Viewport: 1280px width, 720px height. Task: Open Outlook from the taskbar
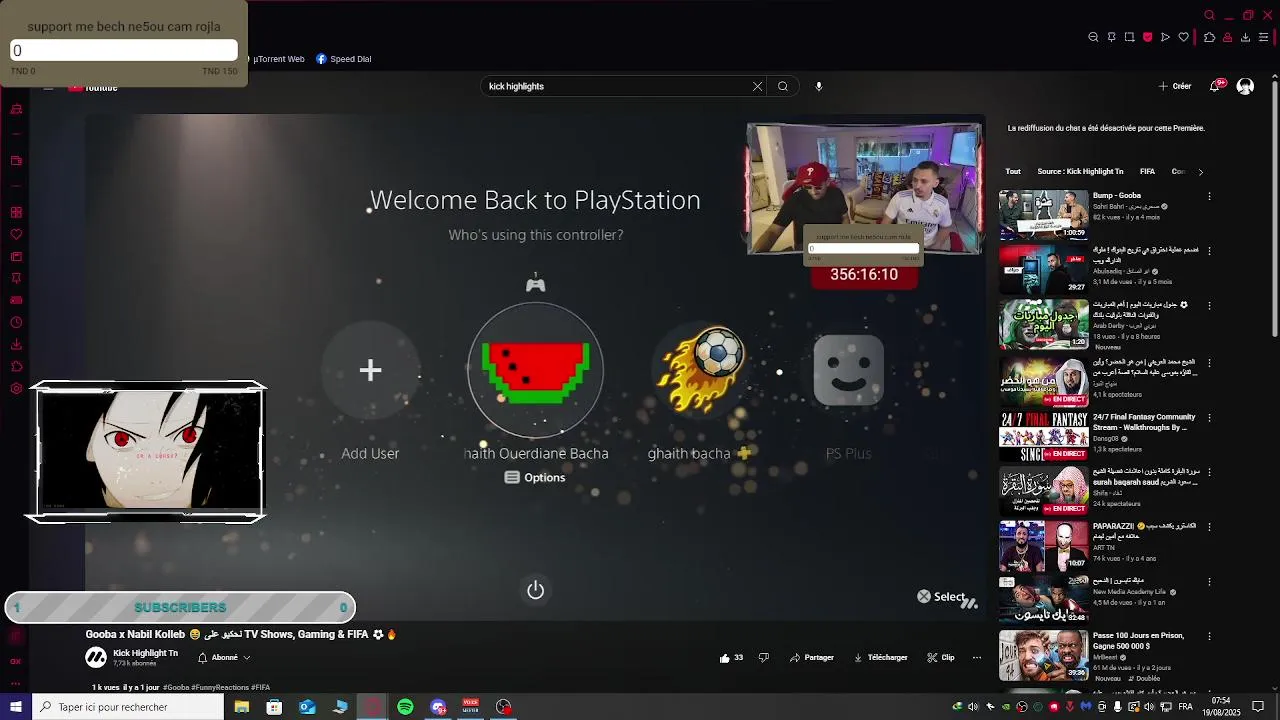tap(307, 707)
